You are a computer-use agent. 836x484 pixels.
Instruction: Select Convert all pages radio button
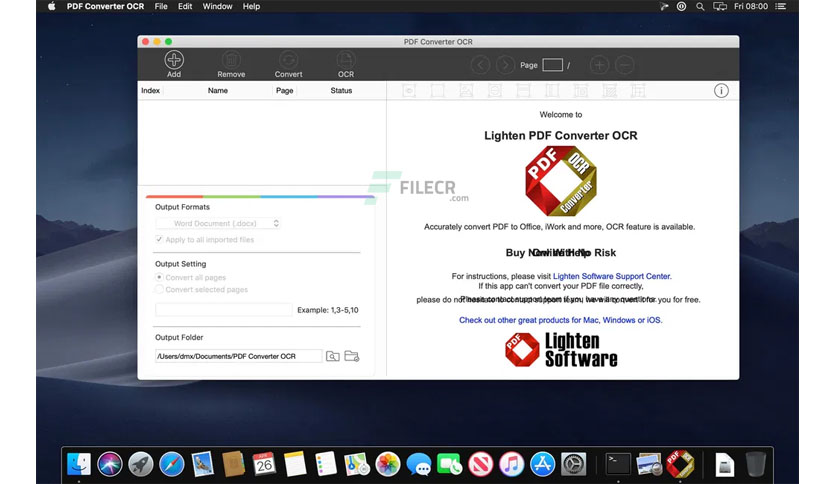pyautogui.click(x=159, y=277)
